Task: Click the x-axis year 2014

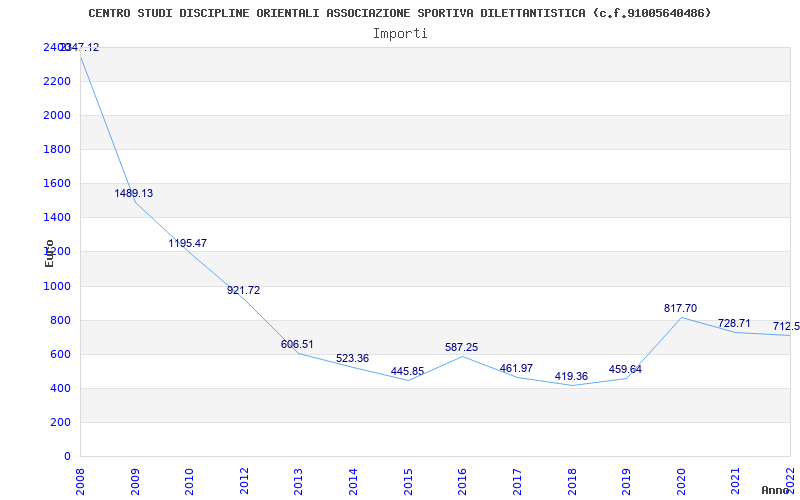Action: pyautogui.click(x=353, y=481)
